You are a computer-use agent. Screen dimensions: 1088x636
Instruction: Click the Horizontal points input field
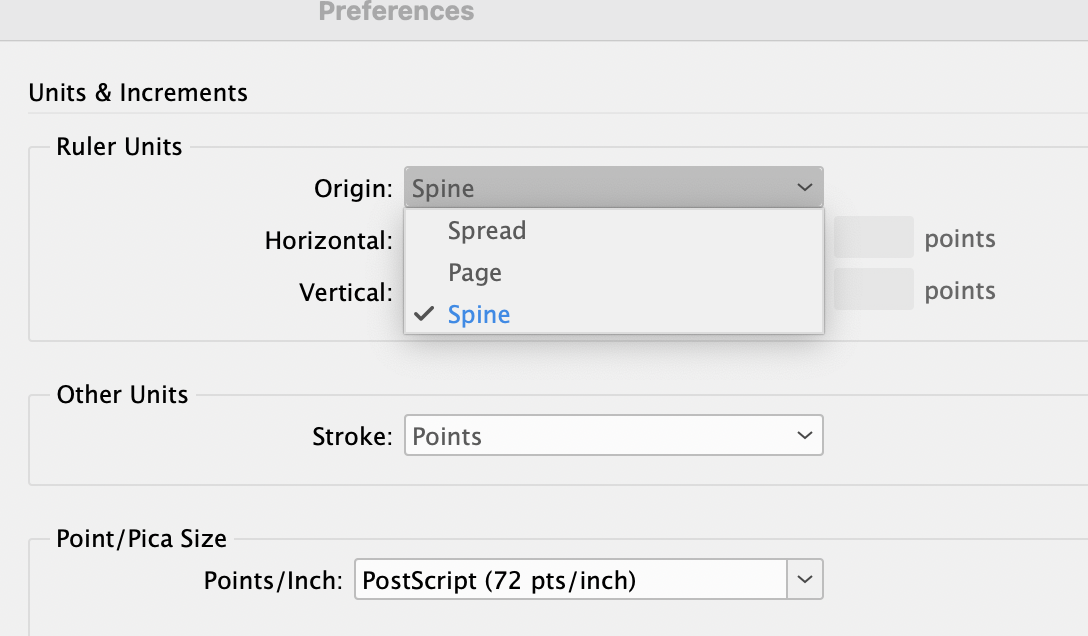point(871,237)
